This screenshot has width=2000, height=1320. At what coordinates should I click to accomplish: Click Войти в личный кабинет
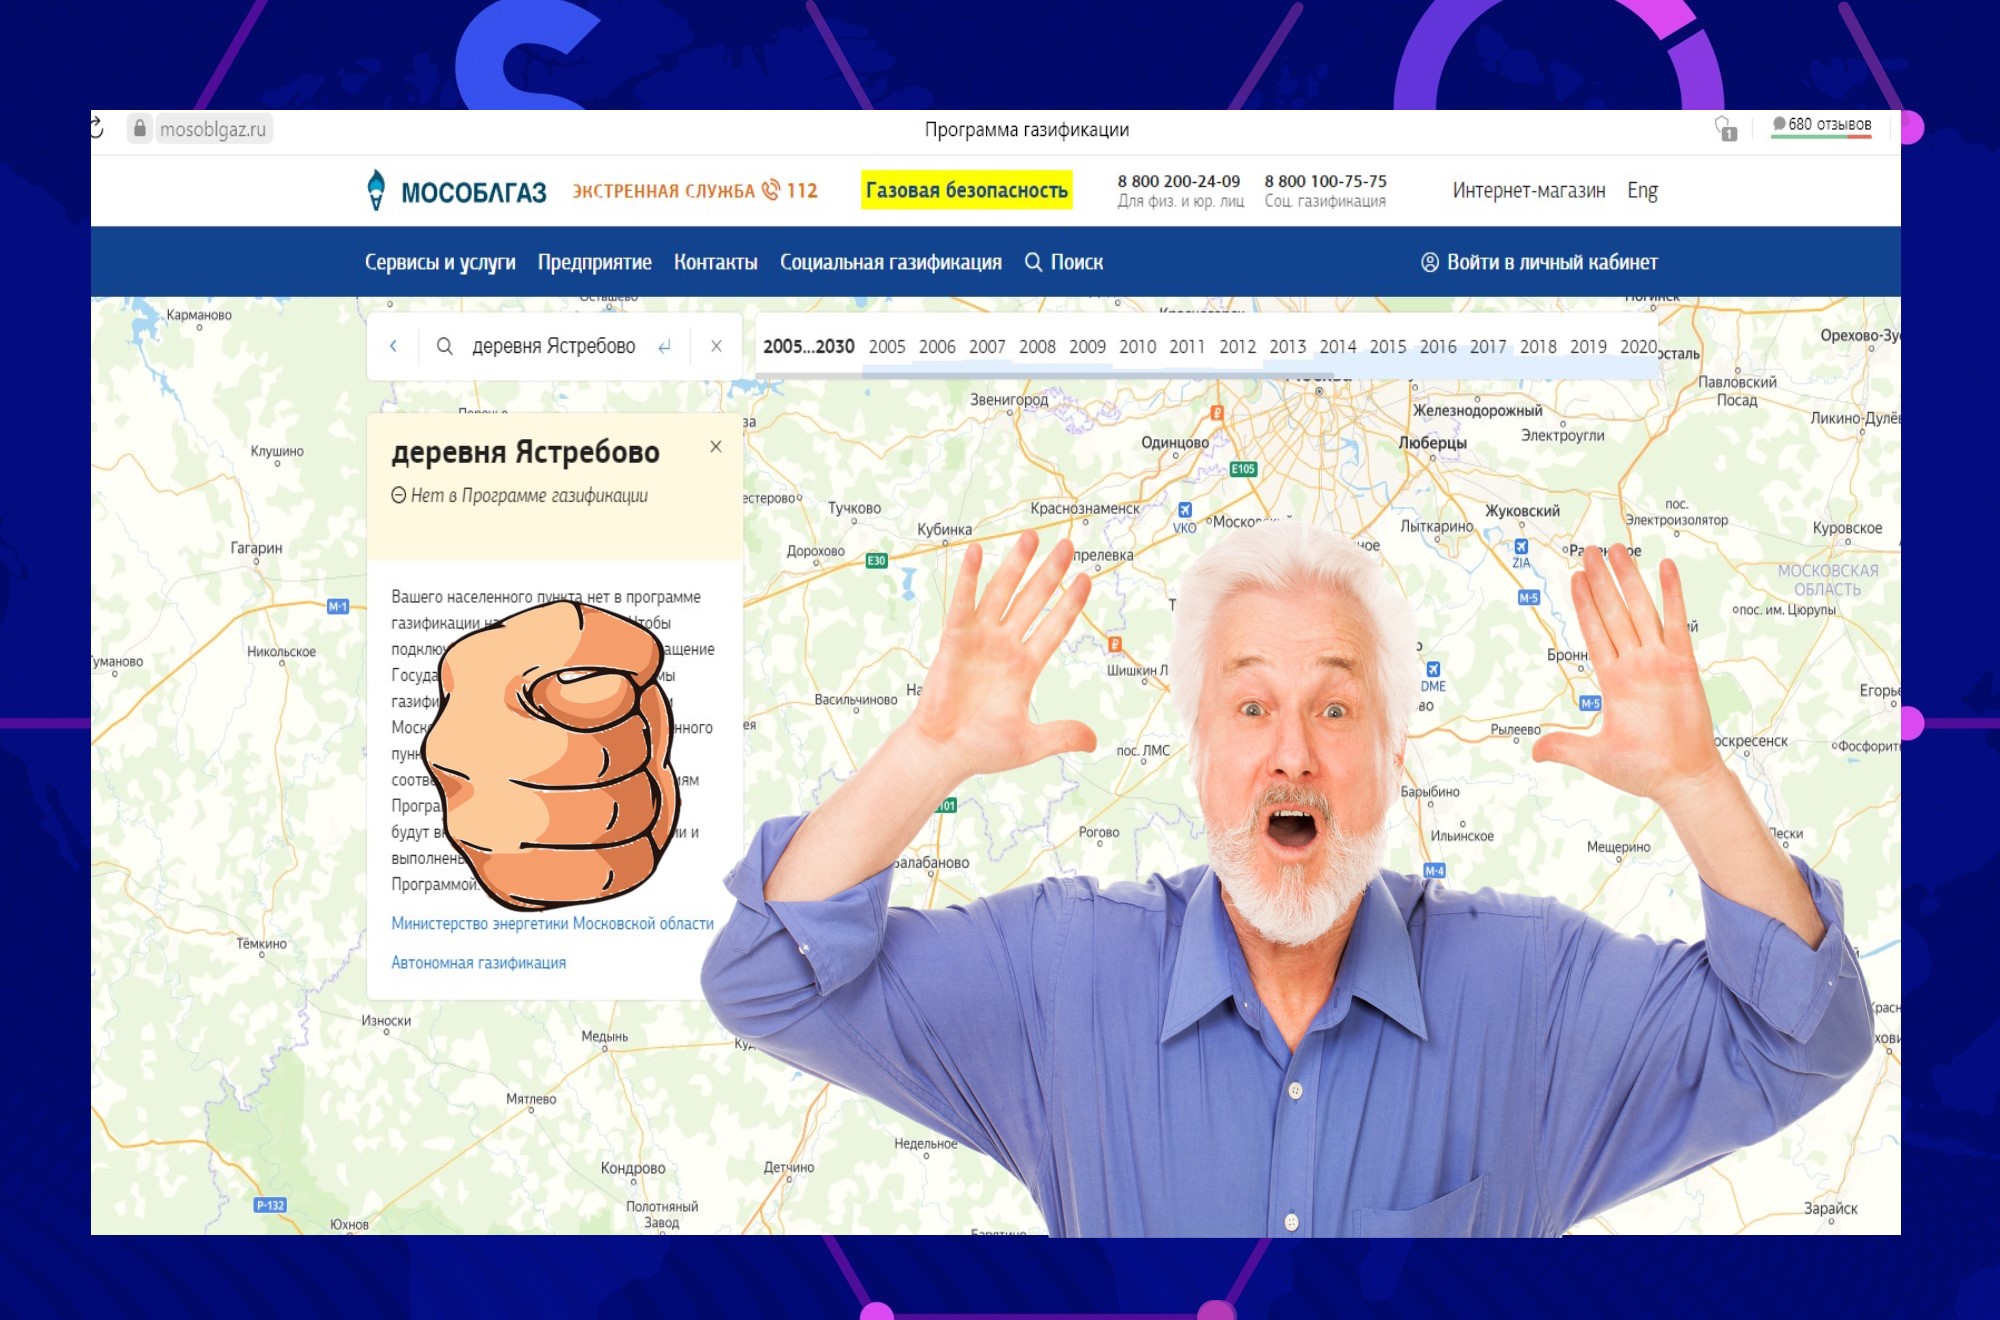pyautogui.click(x=1539, y=262)
